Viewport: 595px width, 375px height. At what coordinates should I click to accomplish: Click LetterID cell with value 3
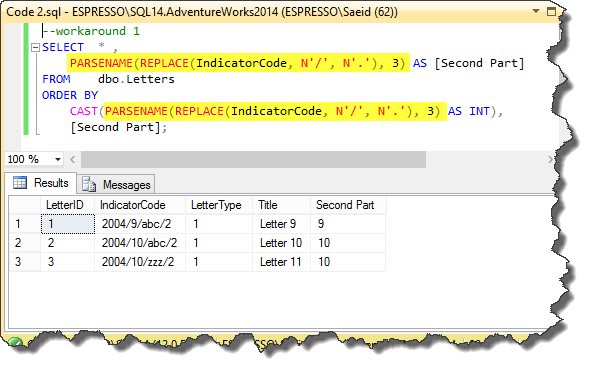[68, 262]
